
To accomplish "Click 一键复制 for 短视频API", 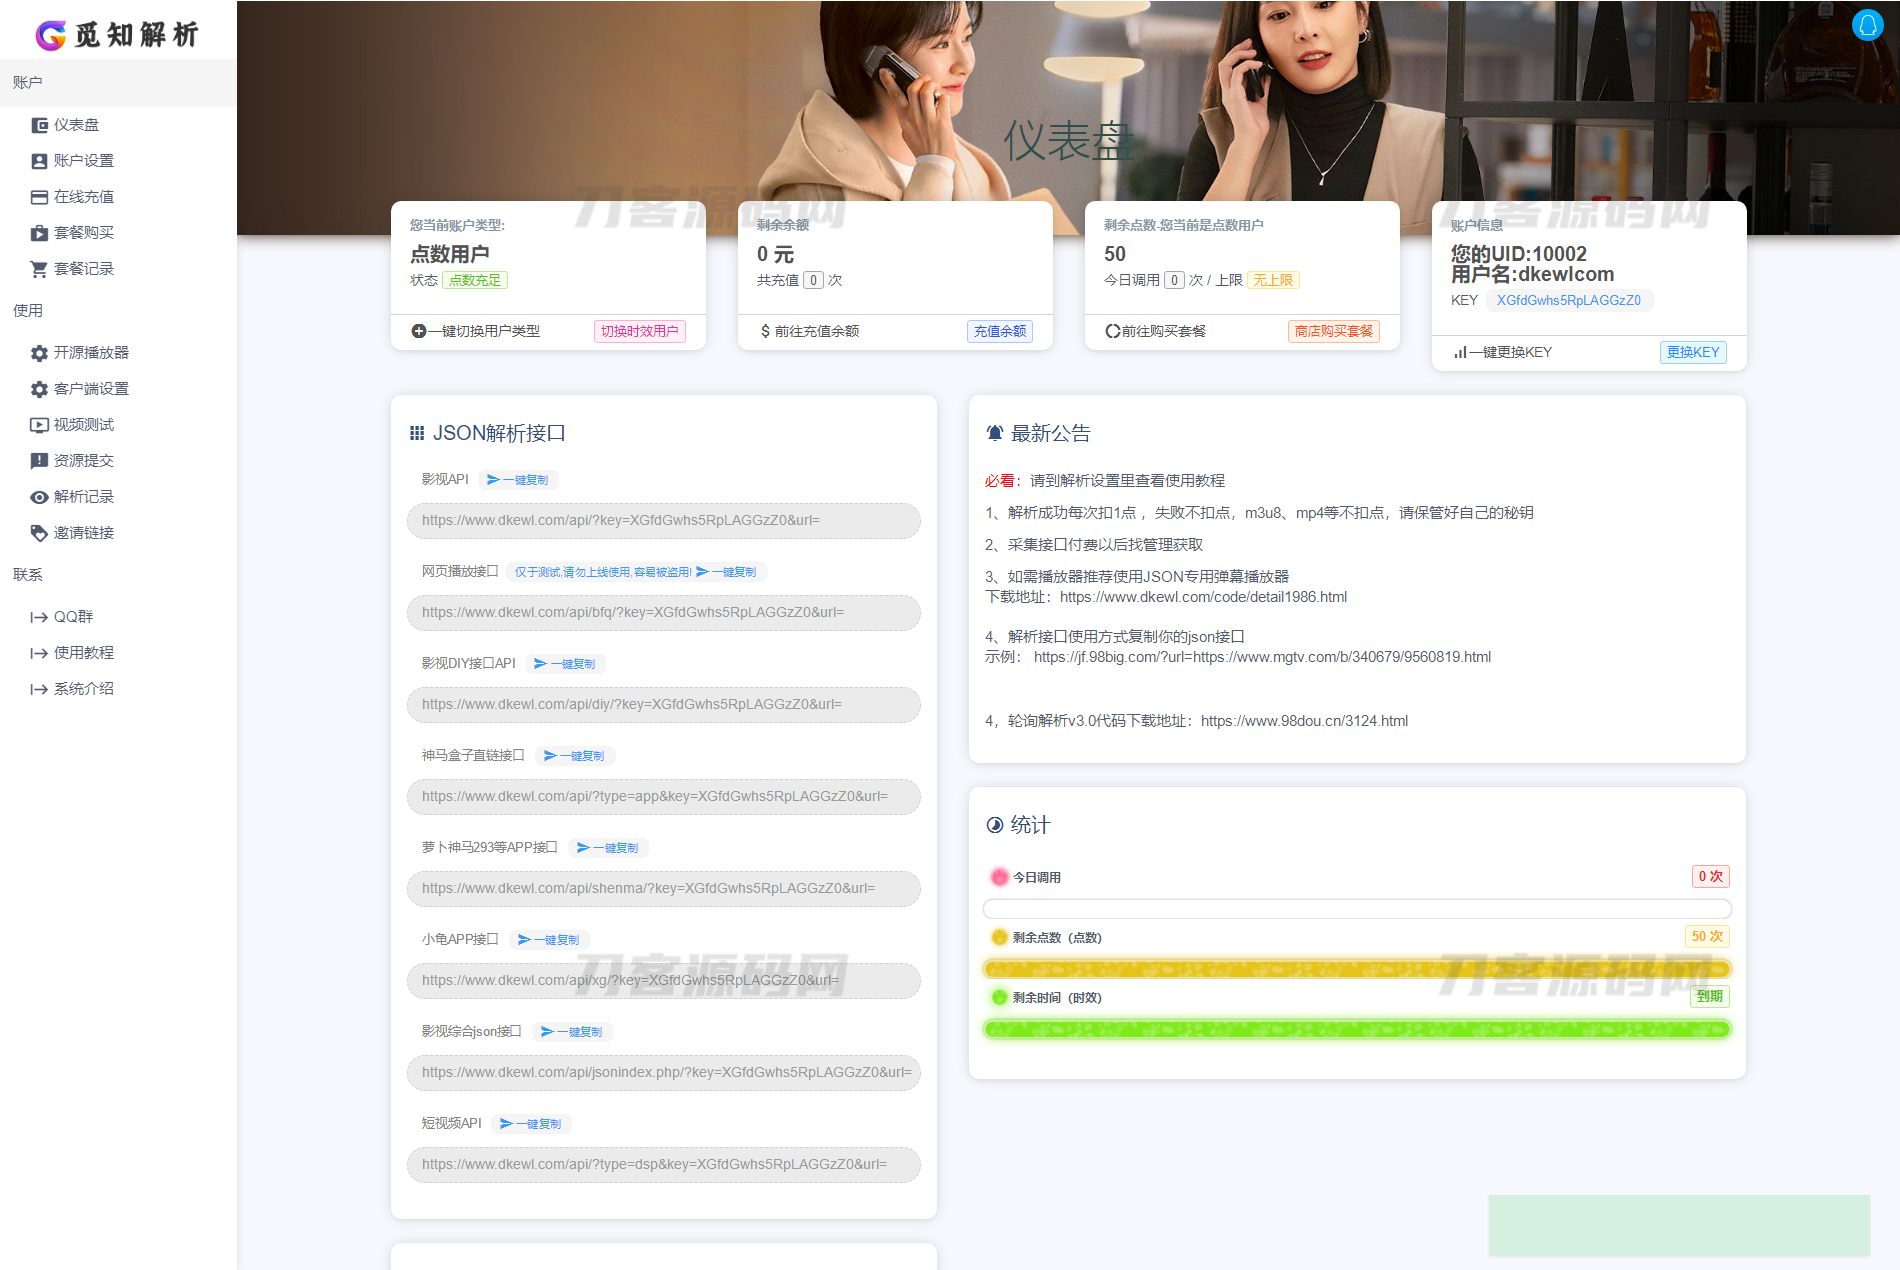I will pyautogui.click(x=531, y=1124).
